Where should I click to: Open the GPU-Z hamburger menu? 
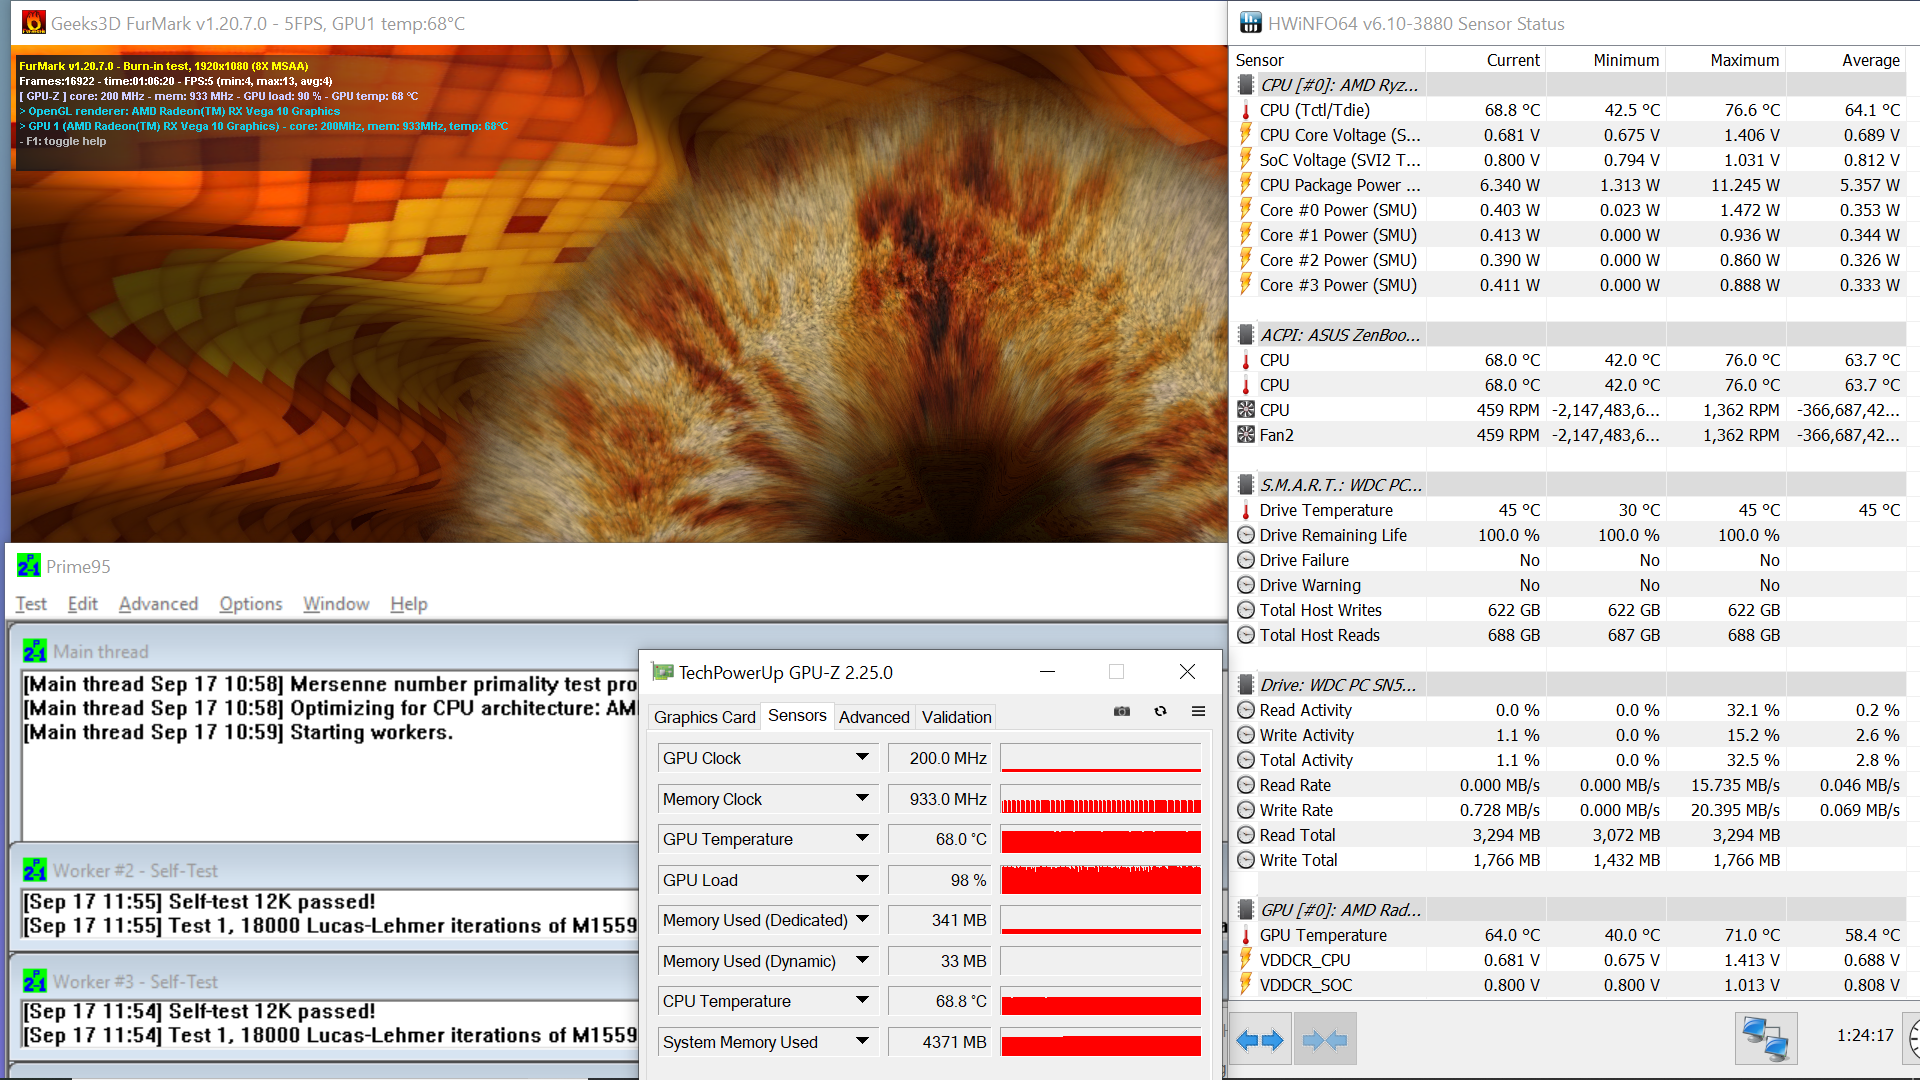coord(1198,711)
